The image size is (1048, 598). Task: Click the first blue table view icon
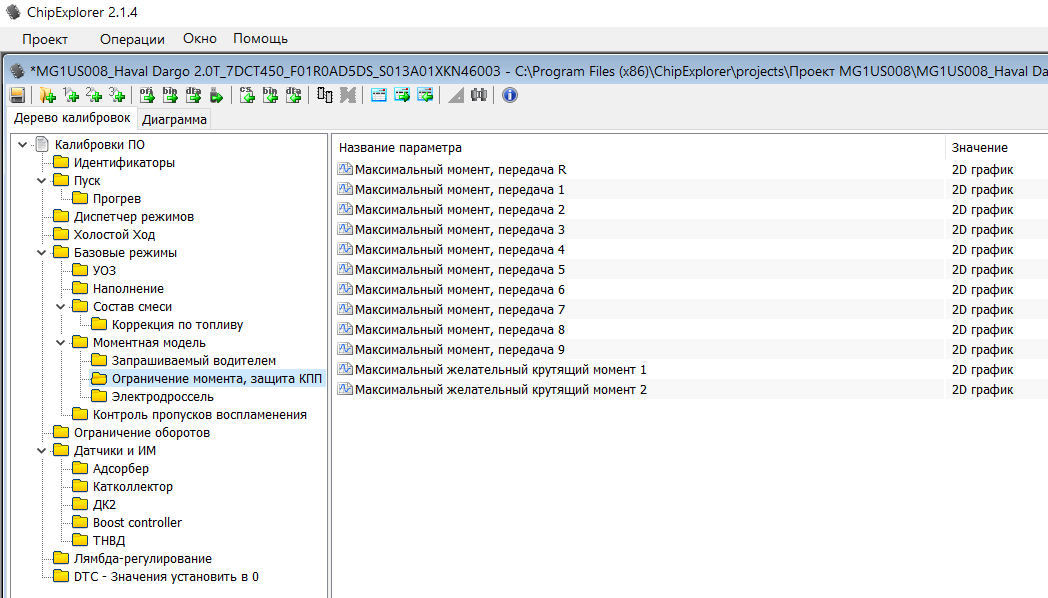coord(379,95)
